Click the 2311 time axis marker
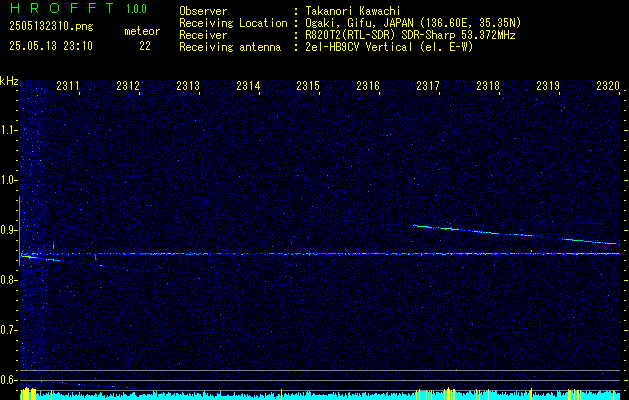This screenshot has height=400, width=629. coord(68,86)
